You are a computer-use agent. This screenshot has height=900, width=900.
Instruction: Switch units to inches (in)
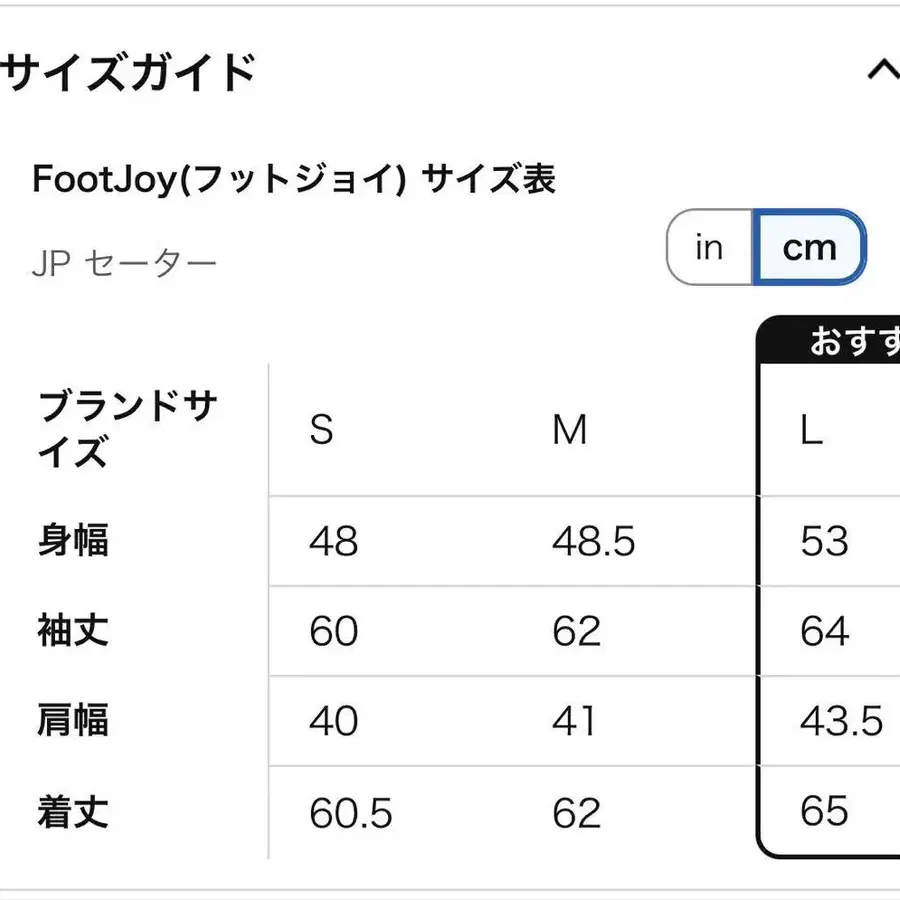tap(709, 247)
